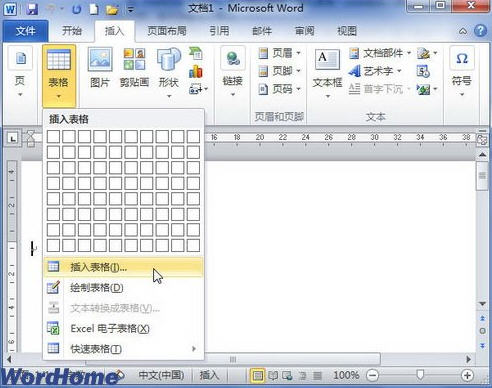Image resolution: width=492 pixels, height=388 pixels.
Task: Choose 插入表格(I)... menu item
Action: tap(123, 267)
